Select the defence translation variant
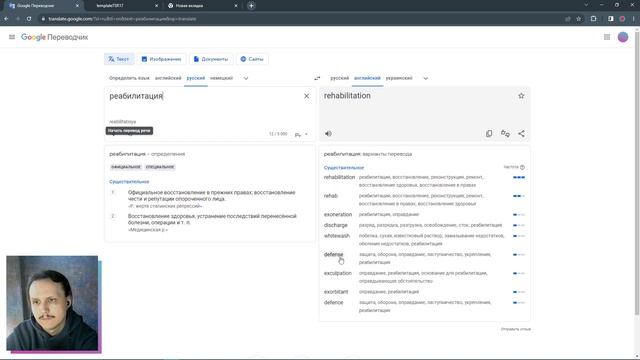Viewport: 640px width, 360px height. click(x=333, y=302)
